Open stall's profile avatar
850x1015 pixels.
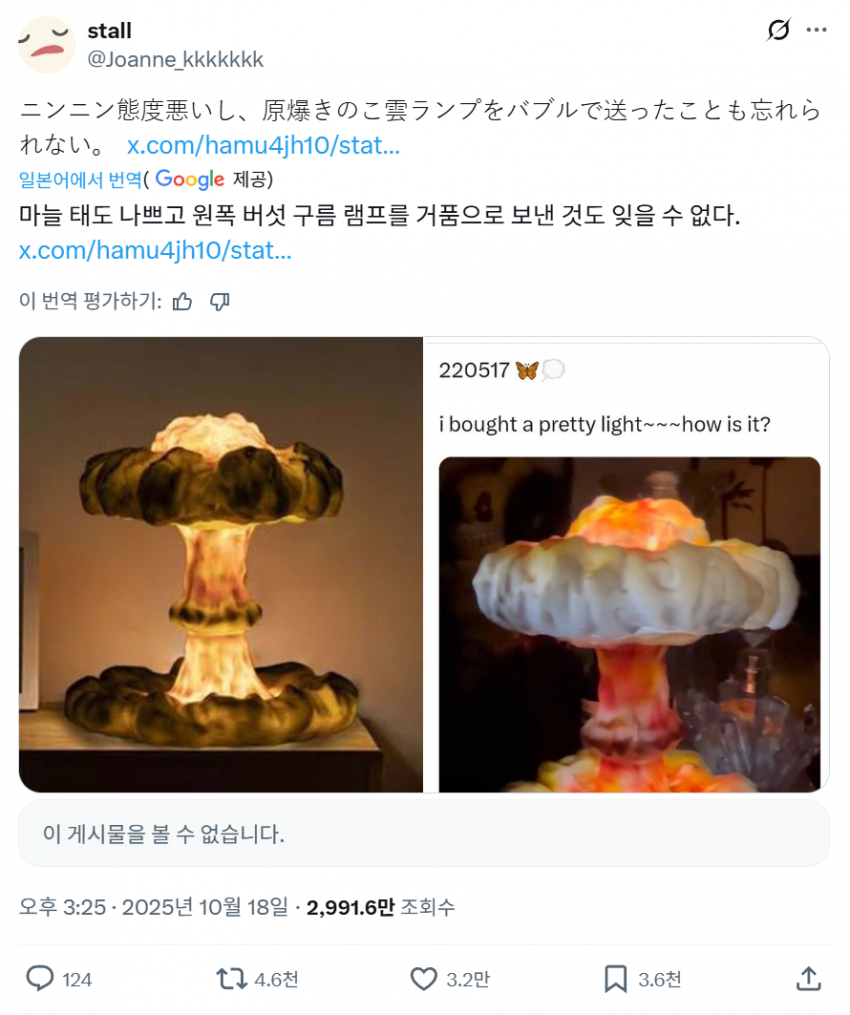46,45
